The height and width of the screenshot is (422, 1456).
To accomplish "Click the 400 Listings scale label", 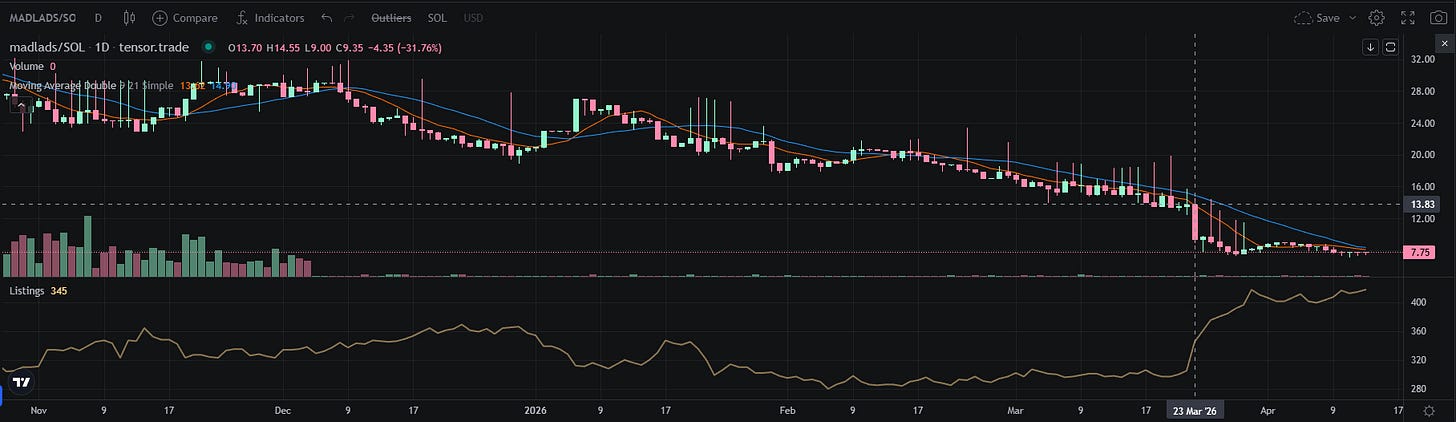I will 1417,301.
